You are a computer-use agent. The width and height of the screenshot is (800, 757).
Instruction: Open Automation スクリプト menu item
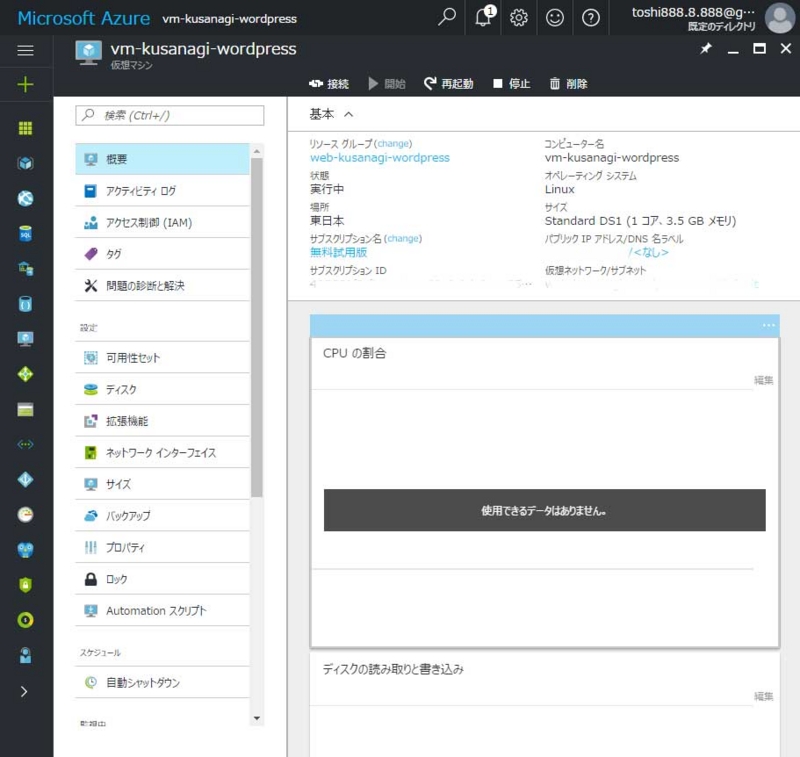(162, 611)
